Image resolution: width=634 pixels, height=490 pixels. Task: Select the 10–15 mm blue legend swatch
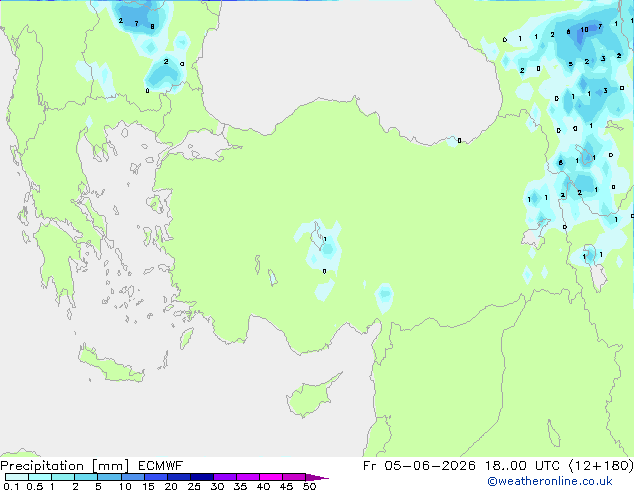(133, 477)
